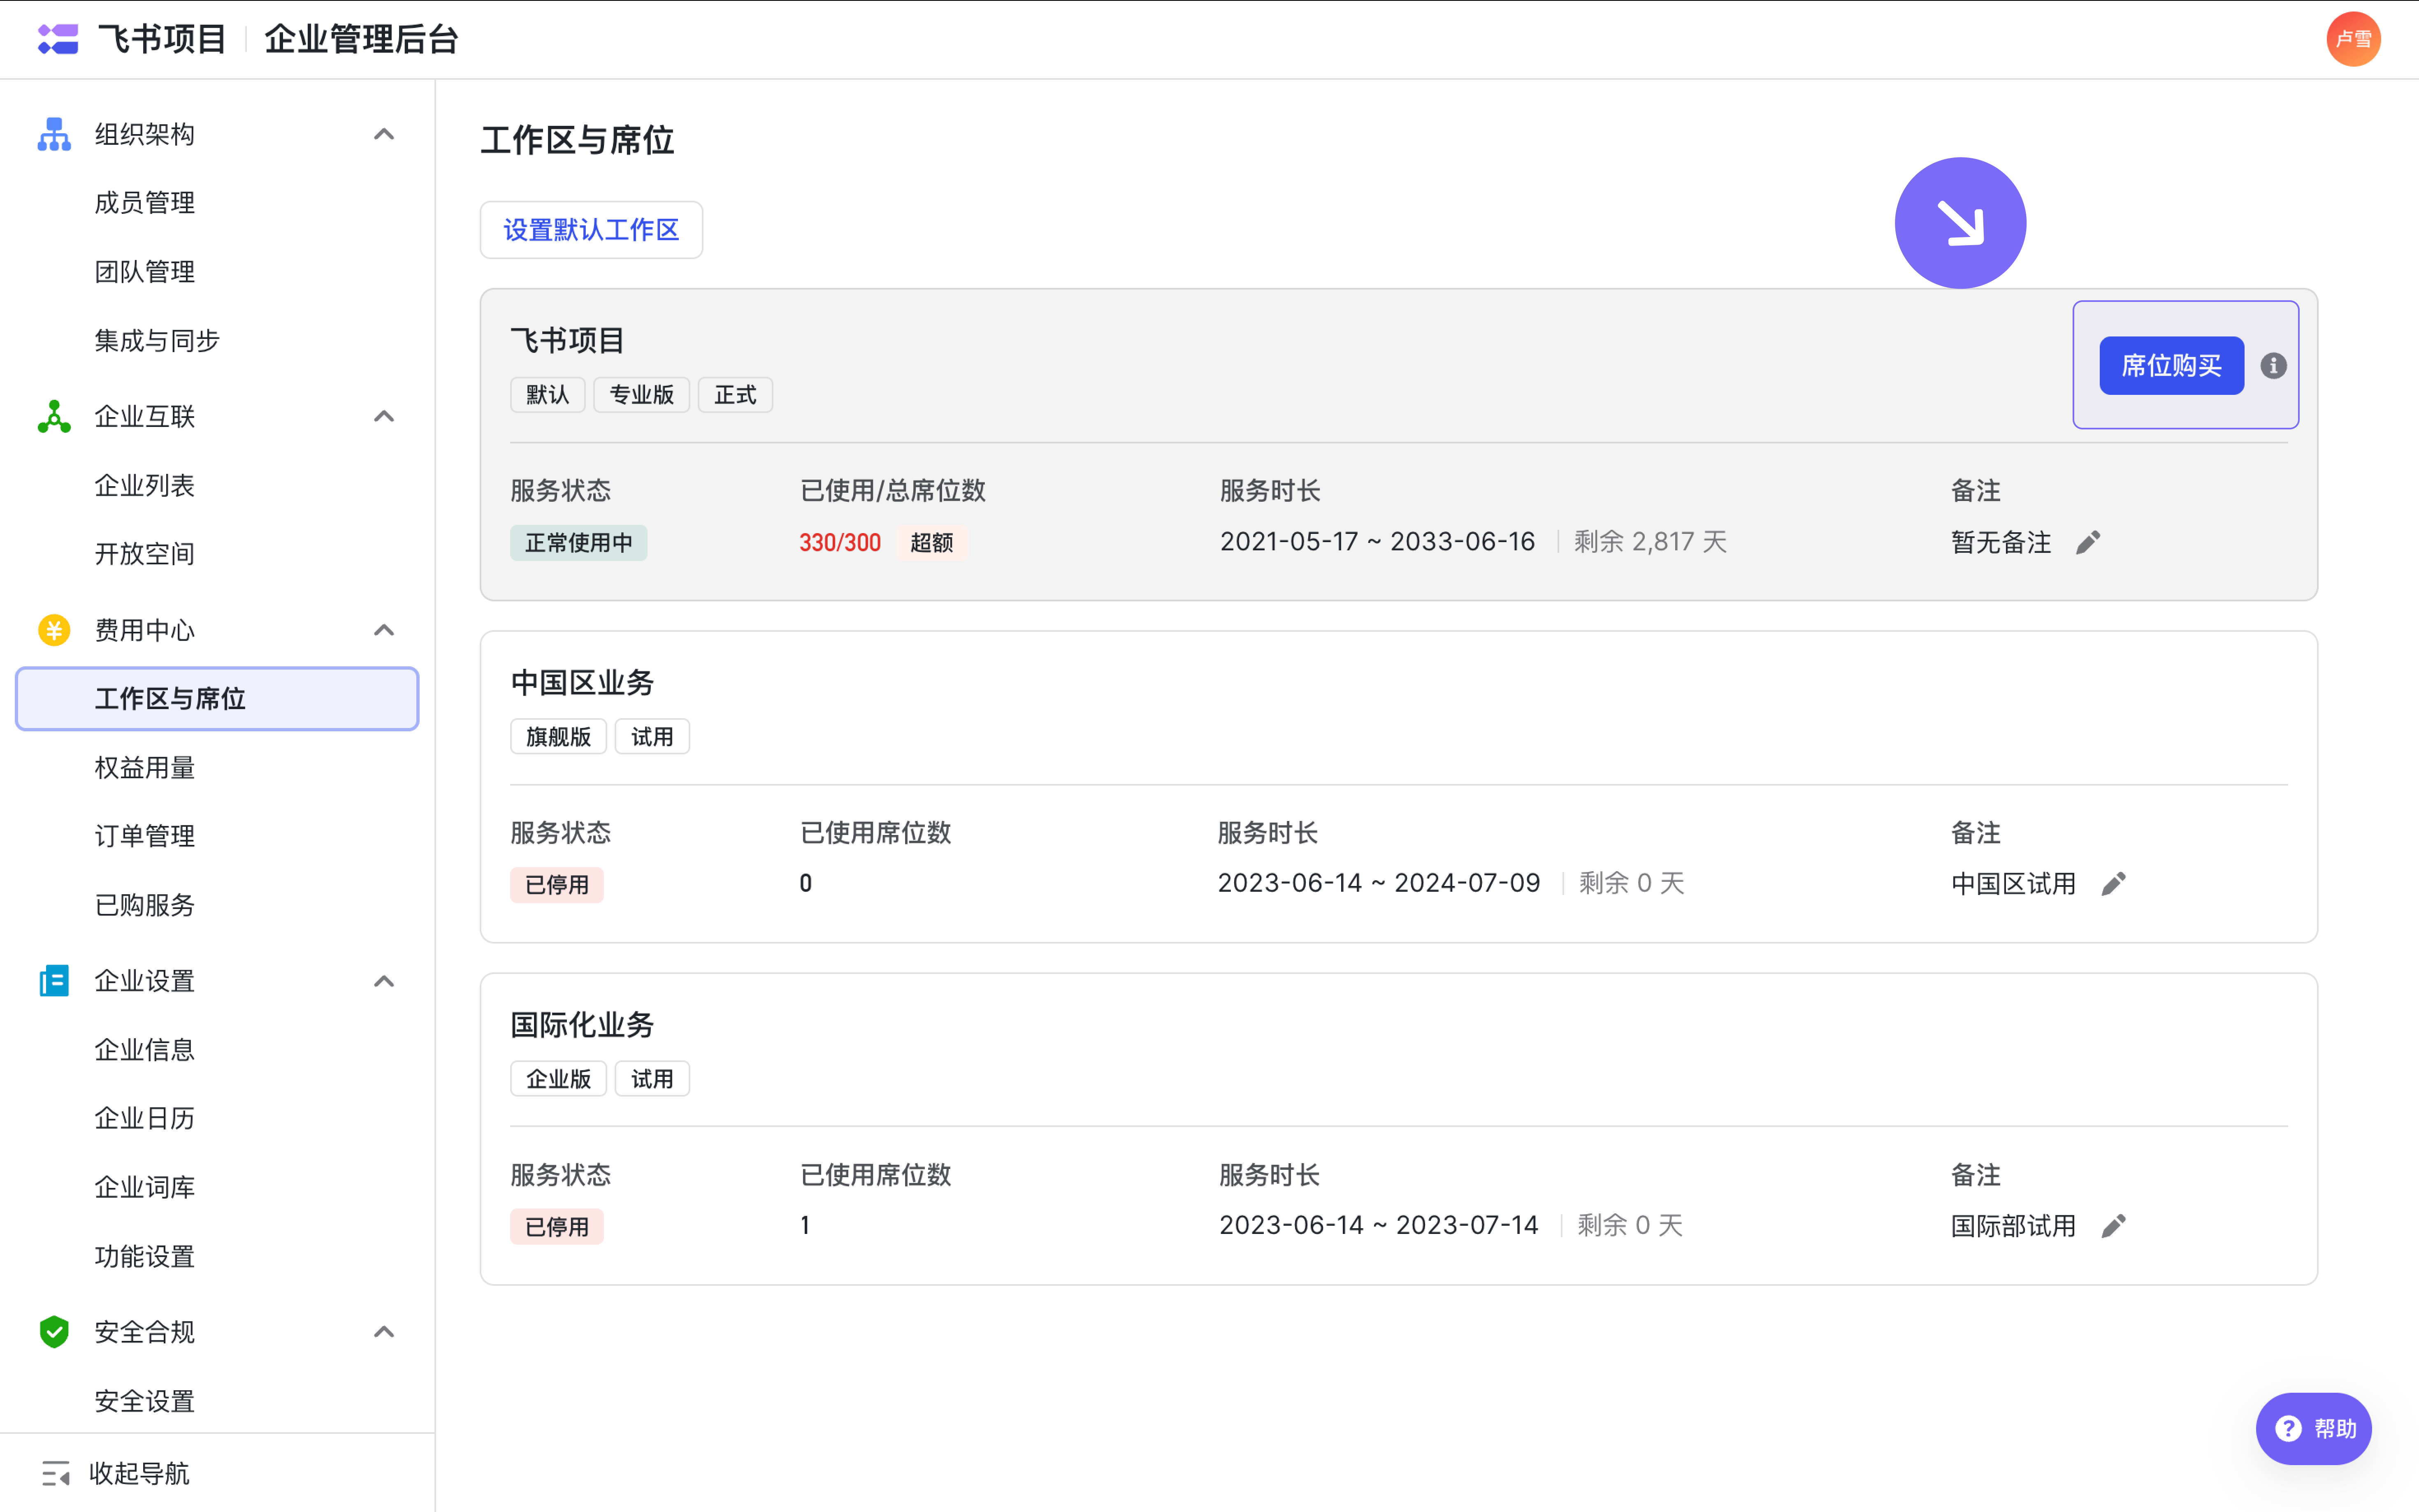Click the 费用中心 yen coin icon
Viewport: 2419px width, 1512px height.
click(x=54, y=630)
